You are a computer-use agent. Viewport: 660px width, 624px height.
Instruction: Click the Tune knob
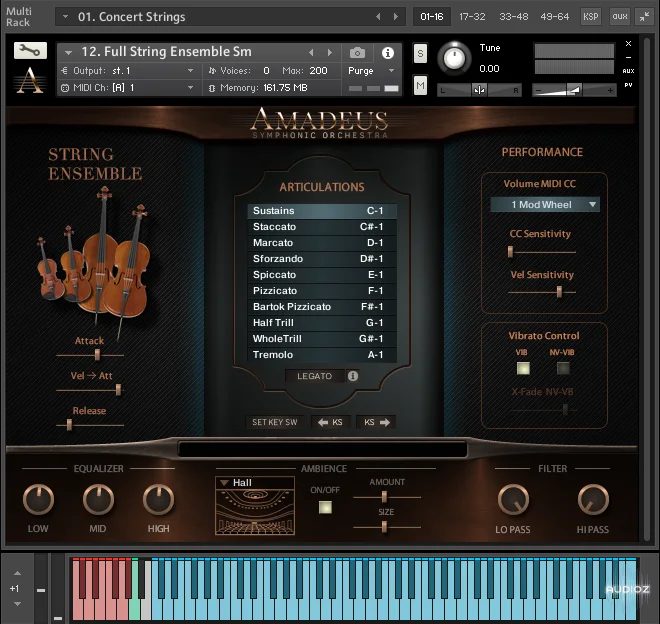pyautogui.click(x=454, y=59)
